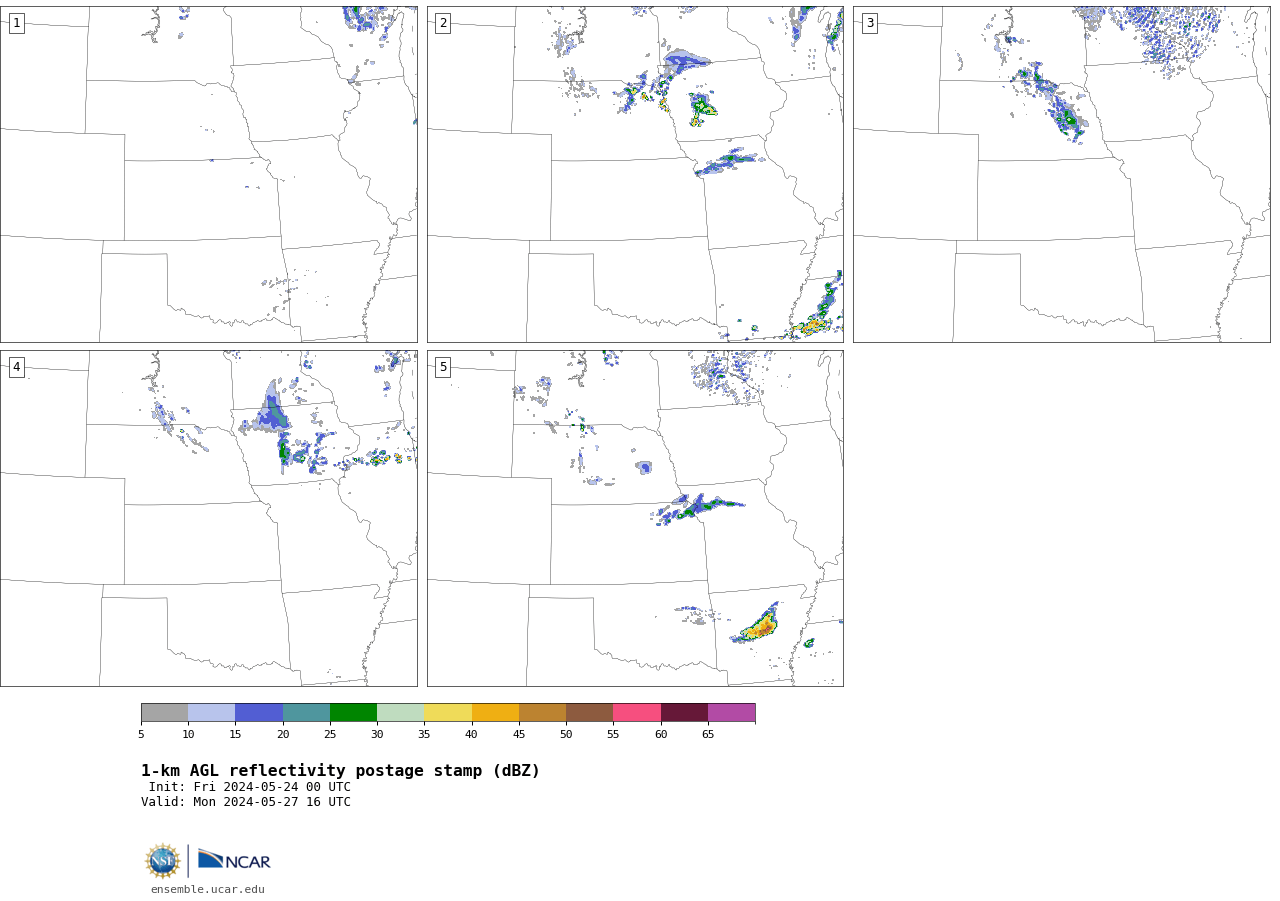1280x901 pixels.
Task: Click the colorbar tick label '5'
Action: click(141, 735)
